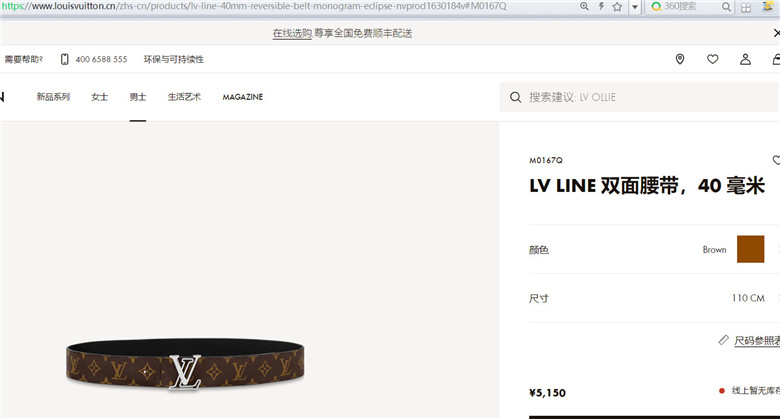Open the 男士 menu

pos(138,97)
